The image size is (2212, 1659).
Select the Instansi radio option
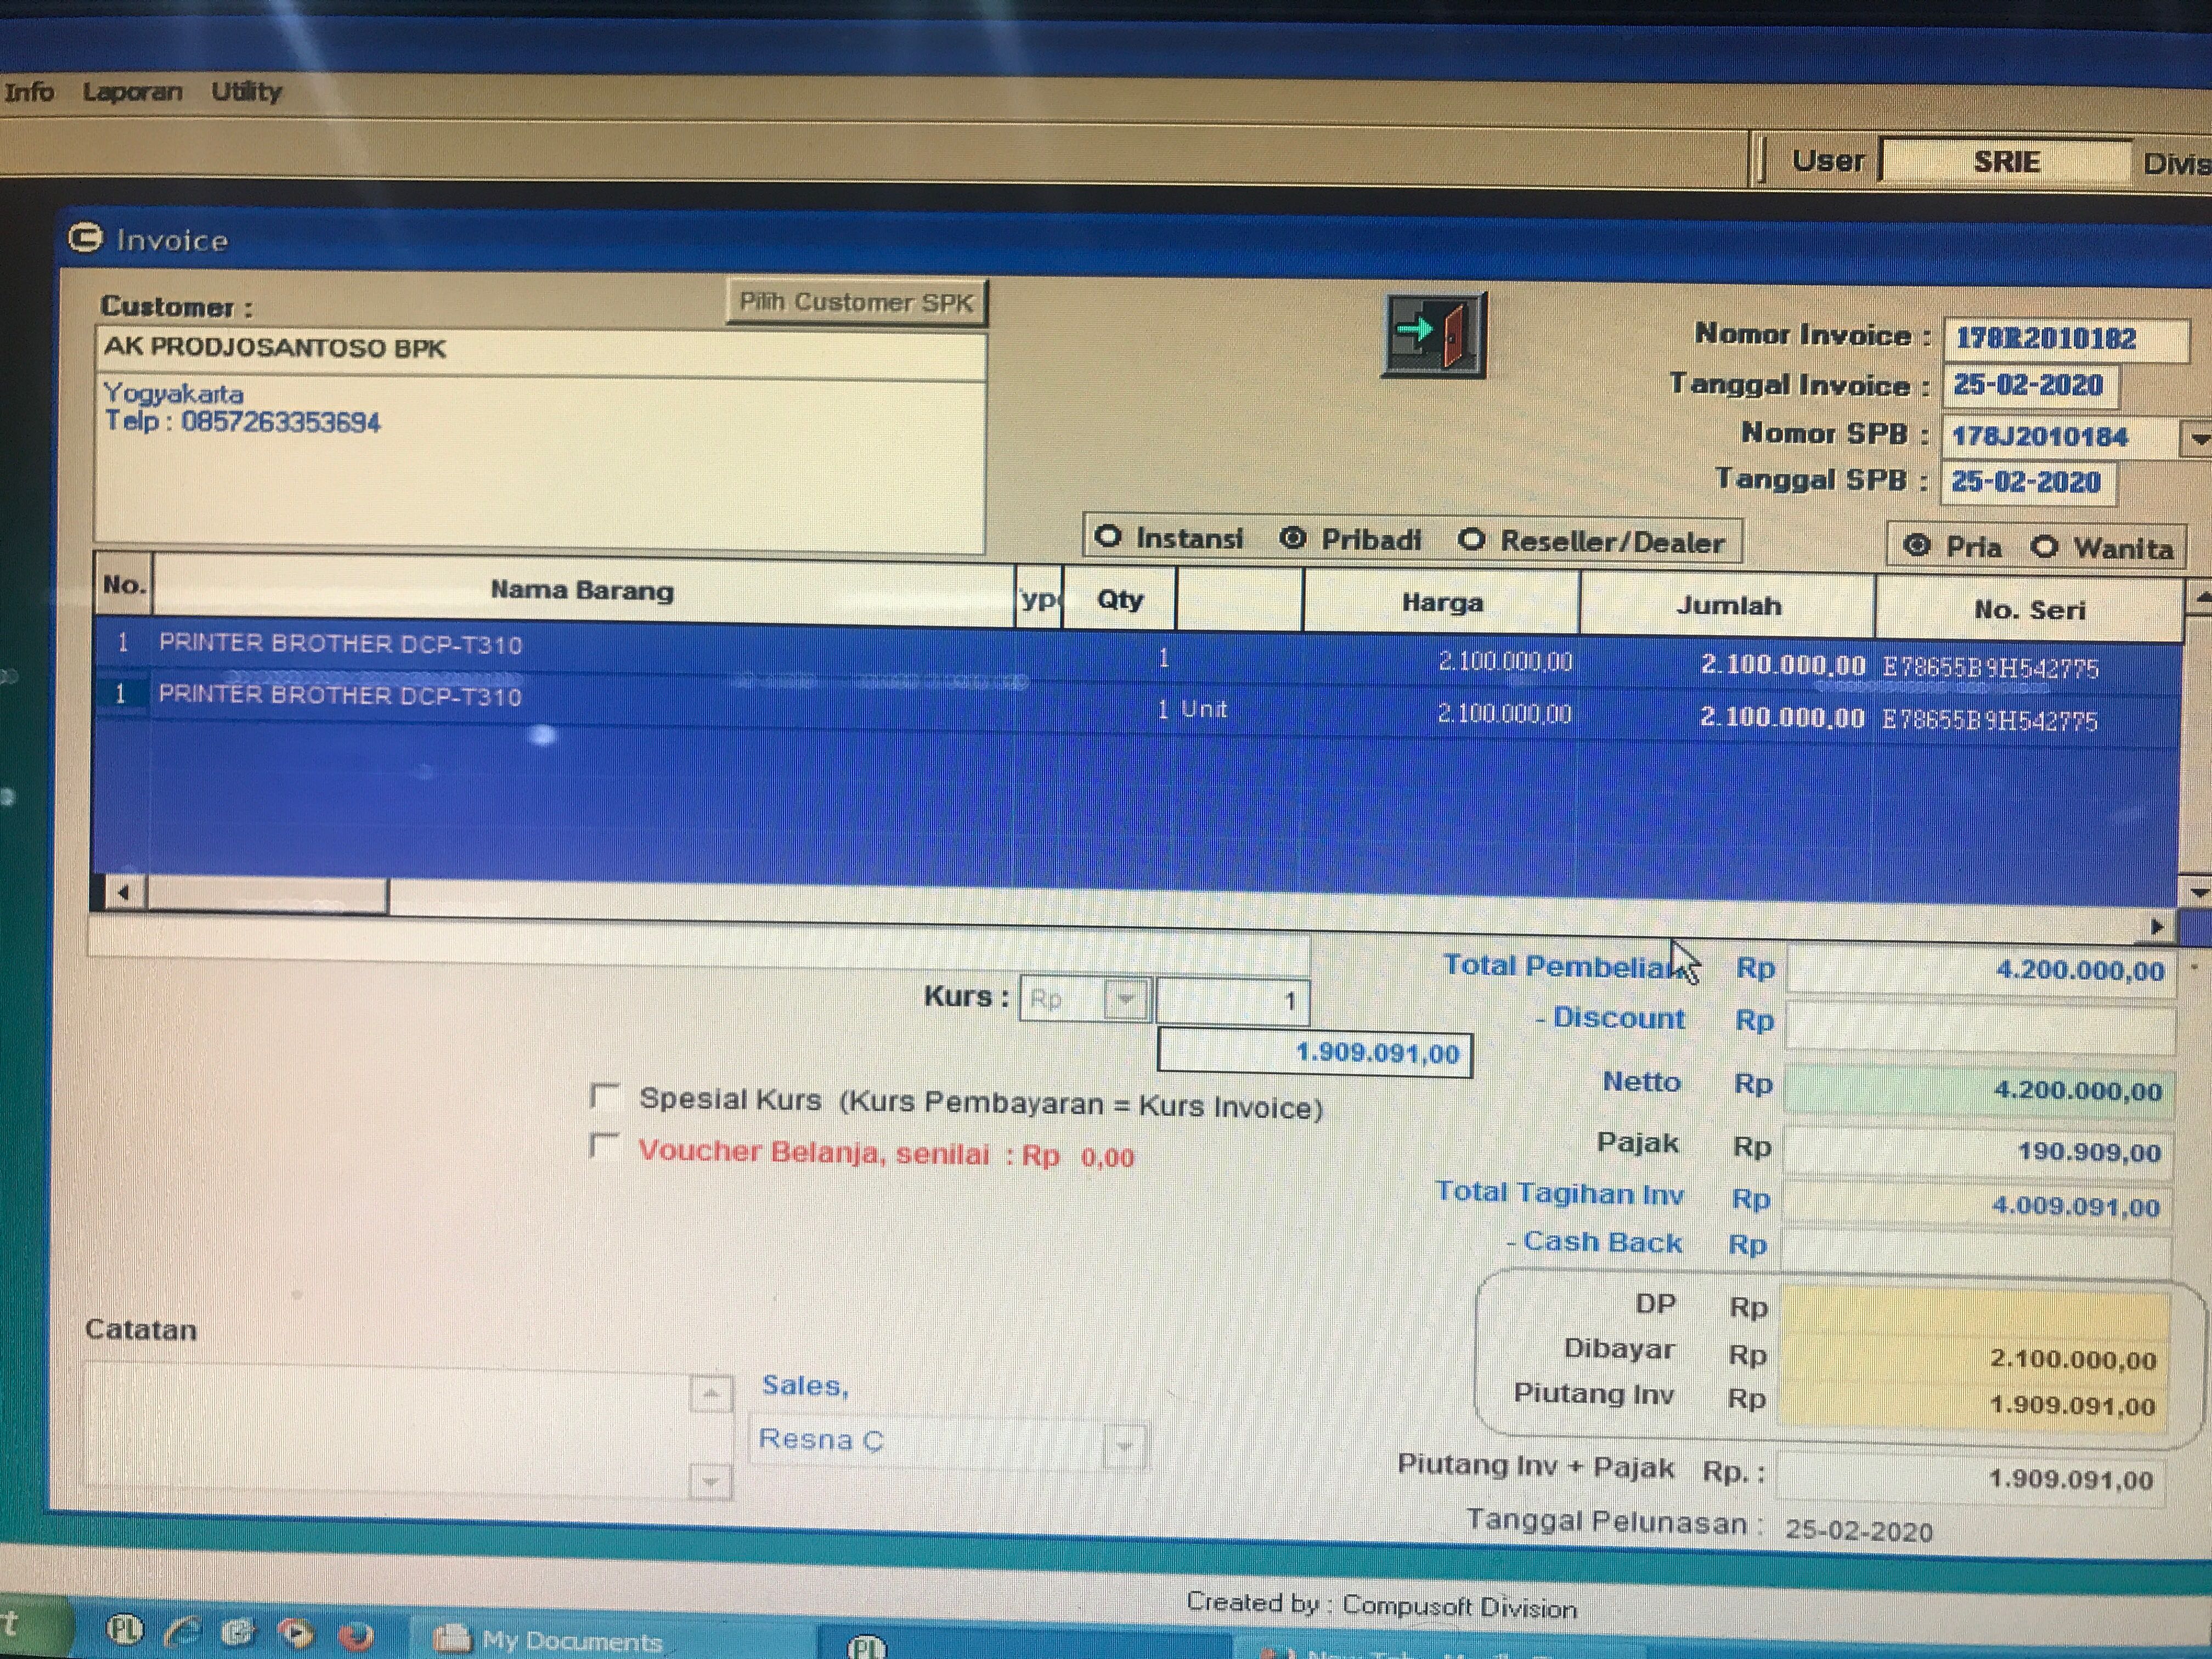[1108, 537]
